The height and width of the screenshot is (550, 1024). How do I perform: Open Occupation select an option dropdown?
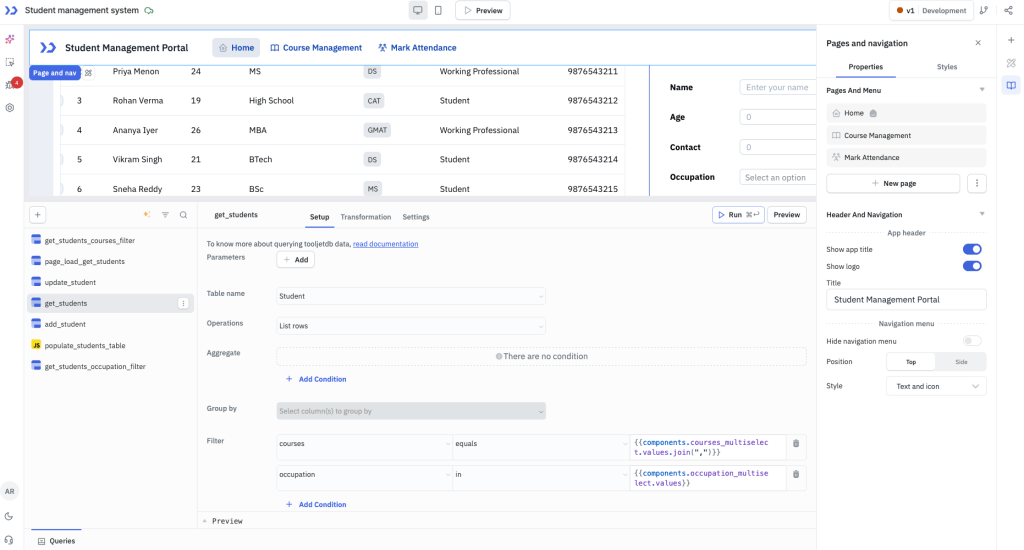point(777,178)
